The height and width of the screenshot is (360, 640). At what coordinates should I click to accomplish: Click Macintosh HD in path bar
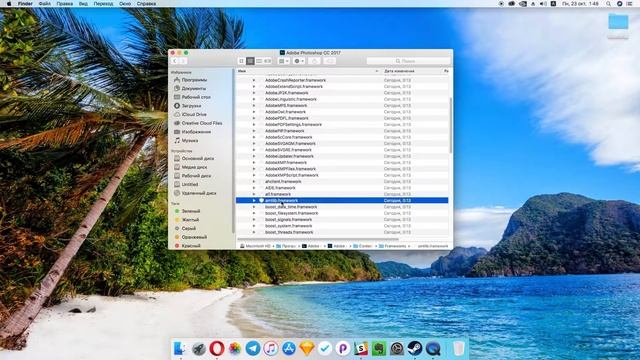pos(256,246)
